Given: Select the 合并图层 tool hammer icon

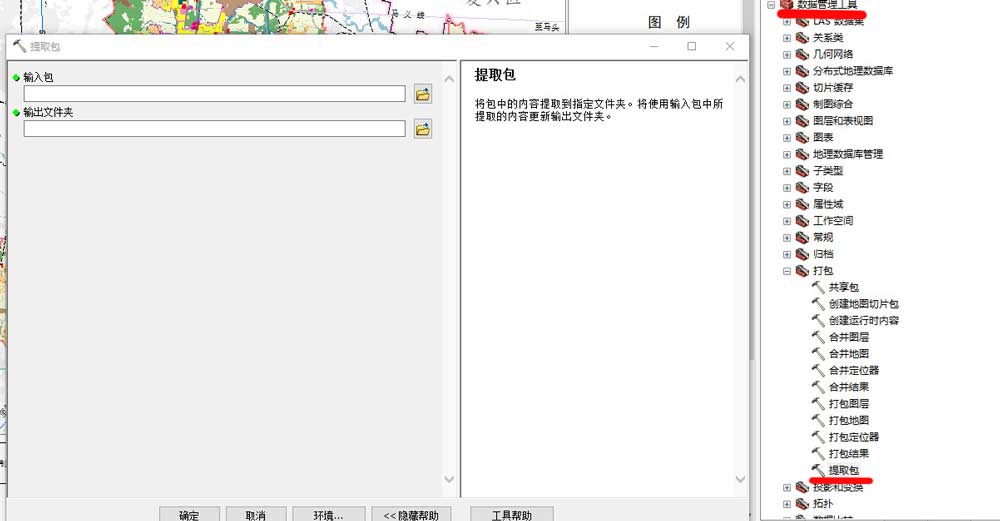Looking at the screenshot, I should pyautogui.click(x=818, y=337).
